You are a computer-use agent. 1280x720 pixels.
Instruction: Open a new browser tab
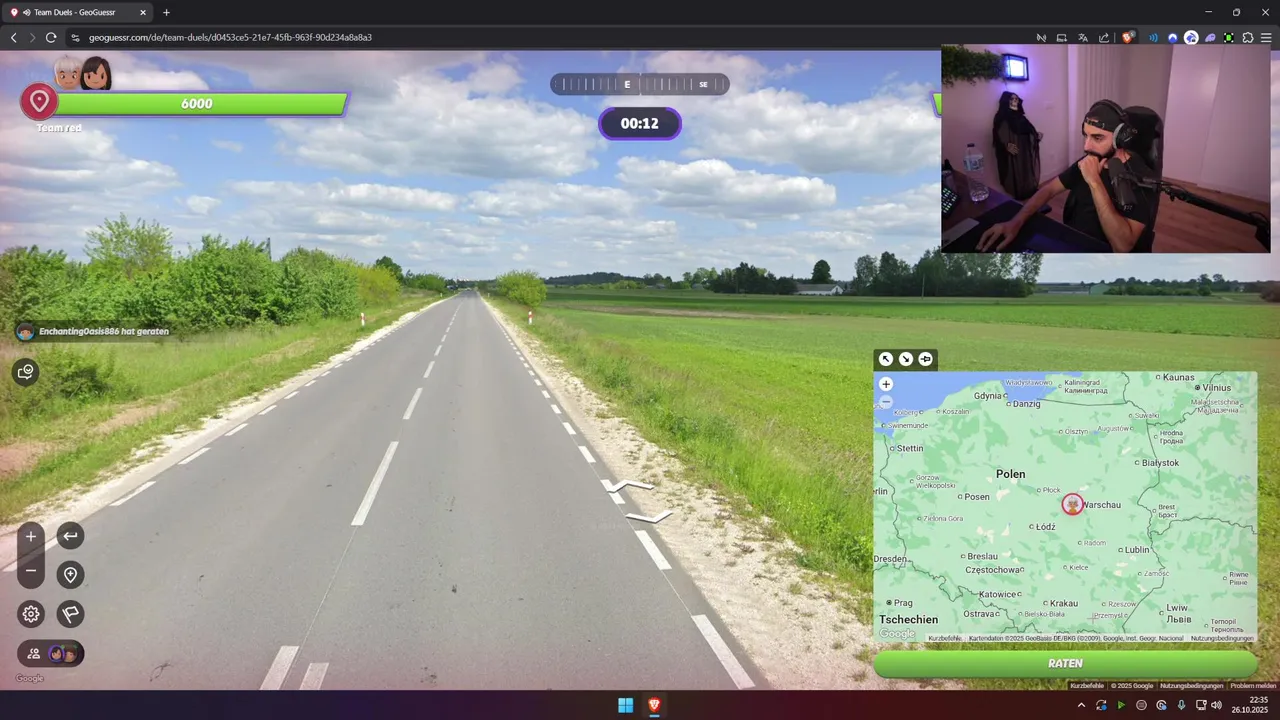166,12
